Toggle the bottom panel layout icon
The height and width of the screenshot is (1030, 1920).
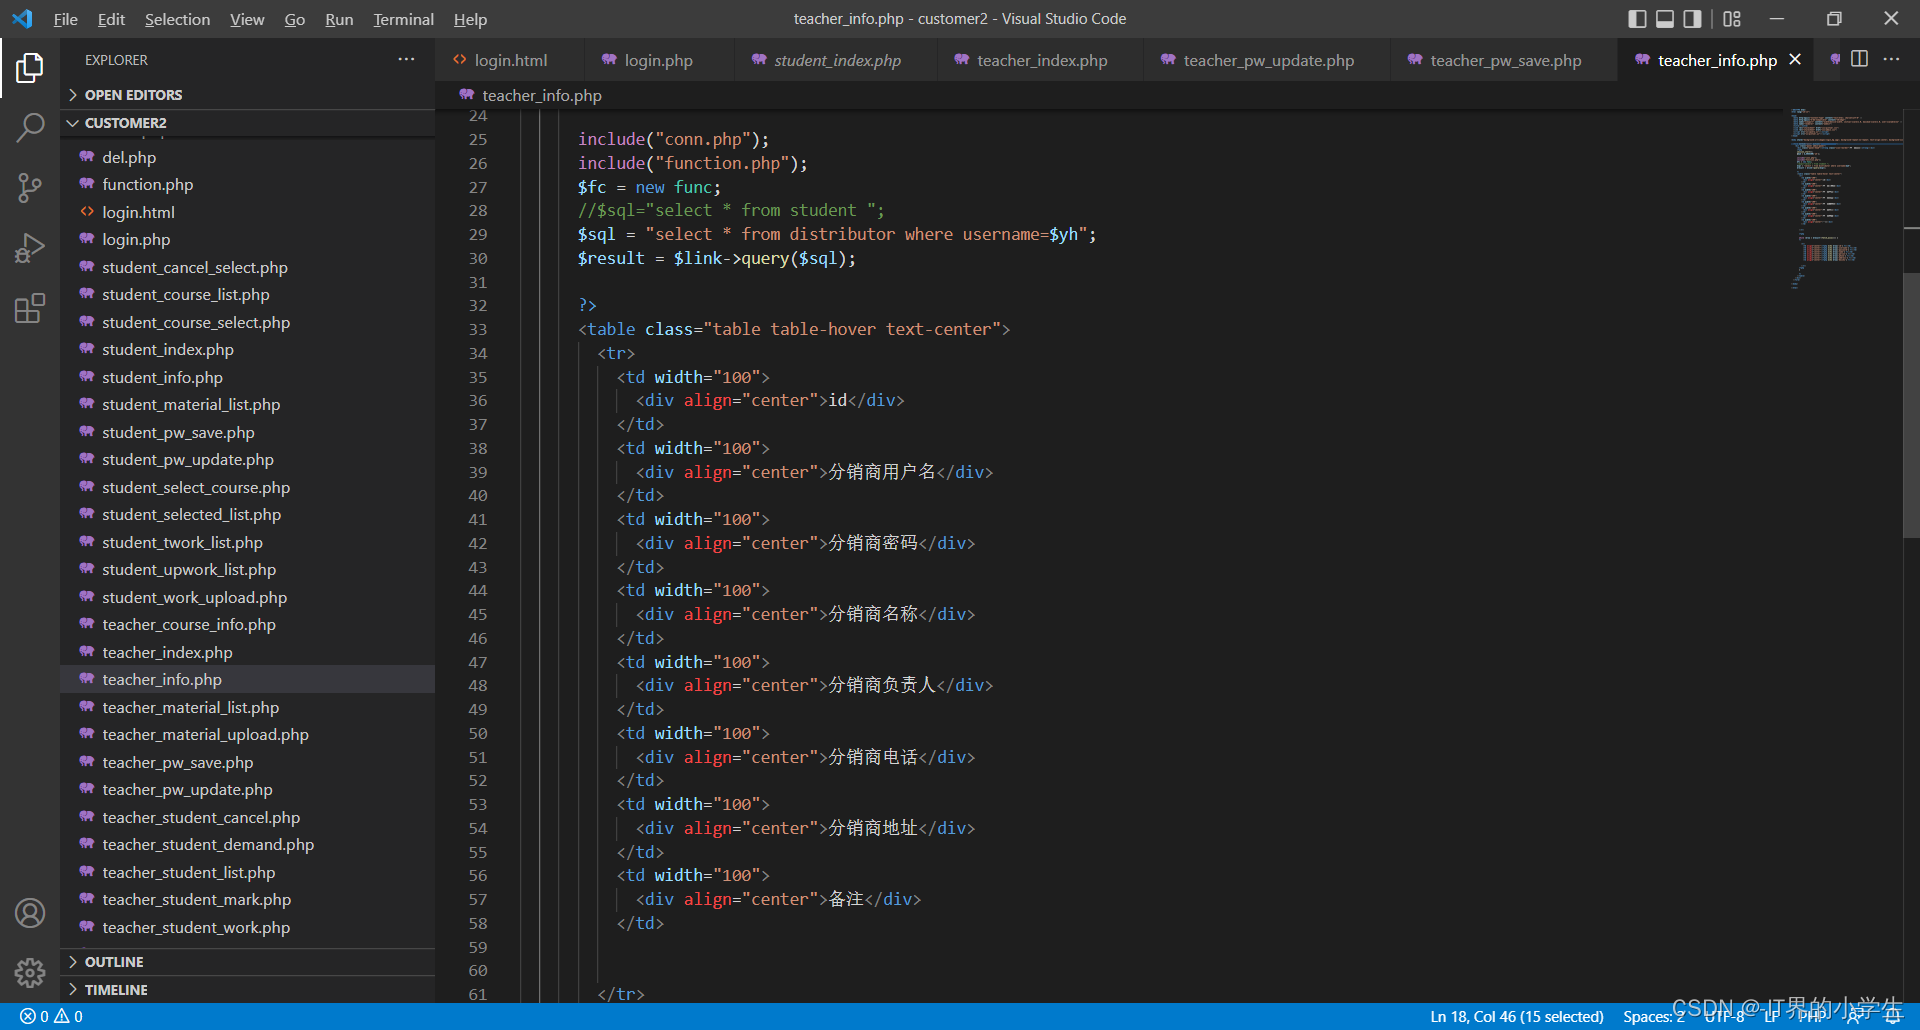pyautogui.click(x=1665, y=19)
